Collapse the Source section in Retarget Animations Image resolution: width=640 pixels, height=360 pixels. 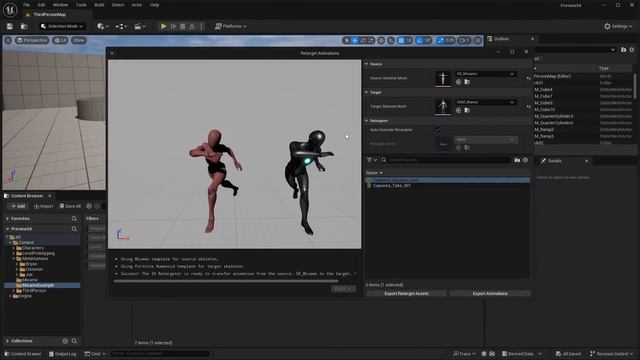coord(367,64)
